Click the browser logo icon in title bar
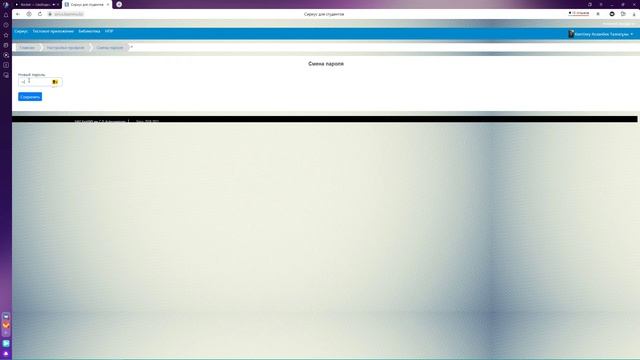 6,4
